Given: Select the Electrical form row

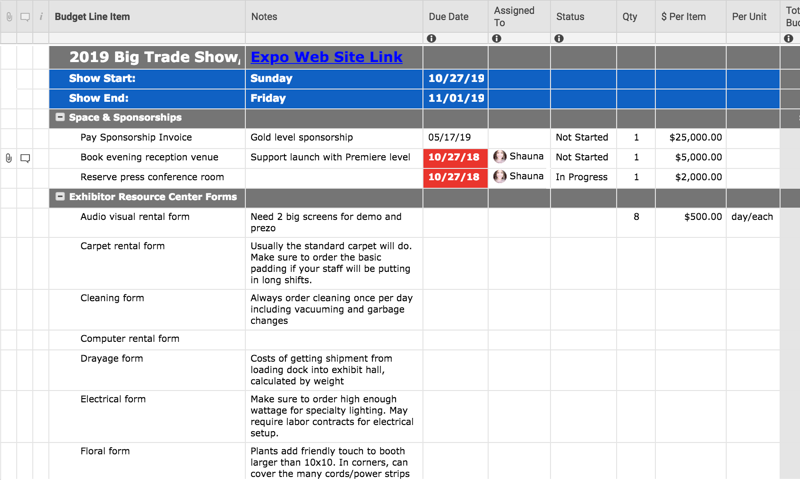Looking at the screenshot, I should [147, 416].
